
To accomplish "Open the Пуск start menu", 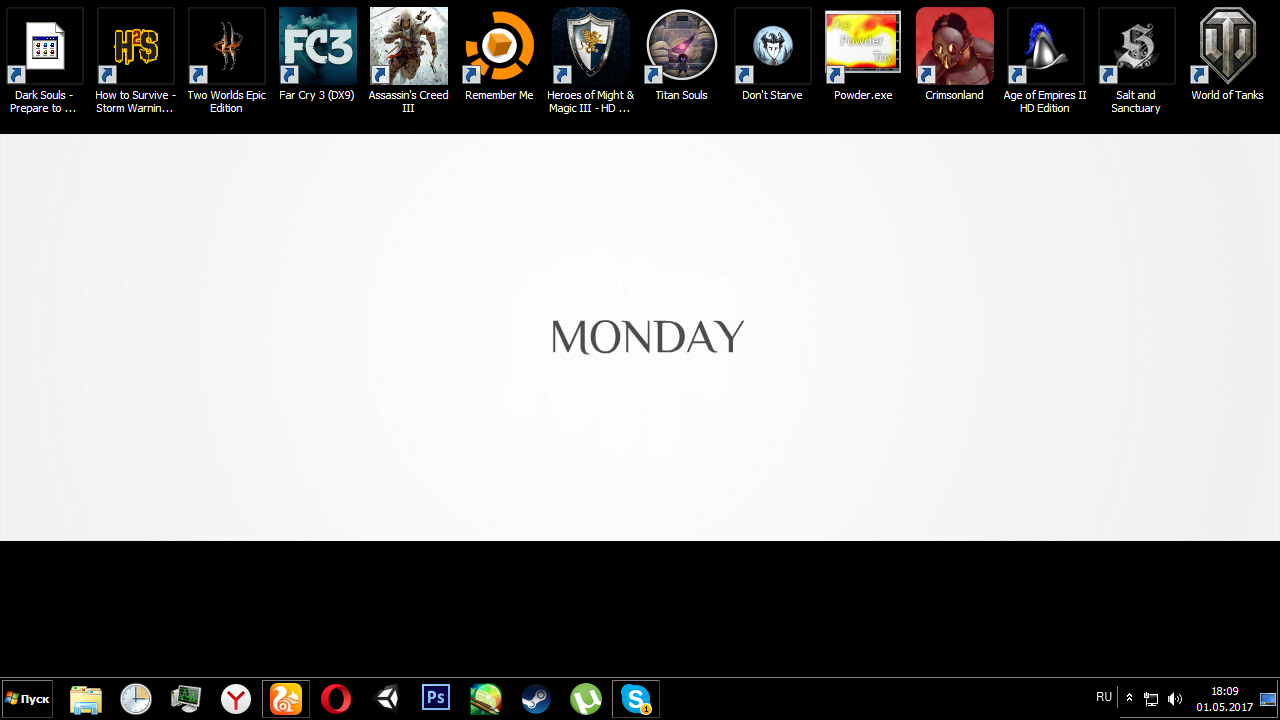I will pos(27,699).
